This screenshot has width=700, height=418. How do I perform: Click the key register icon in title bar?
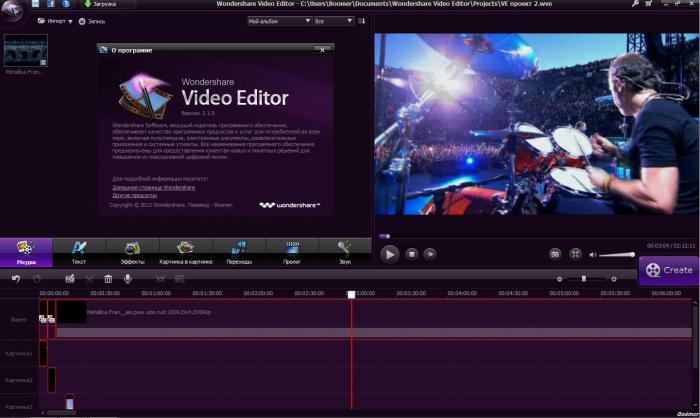[635, 4]
